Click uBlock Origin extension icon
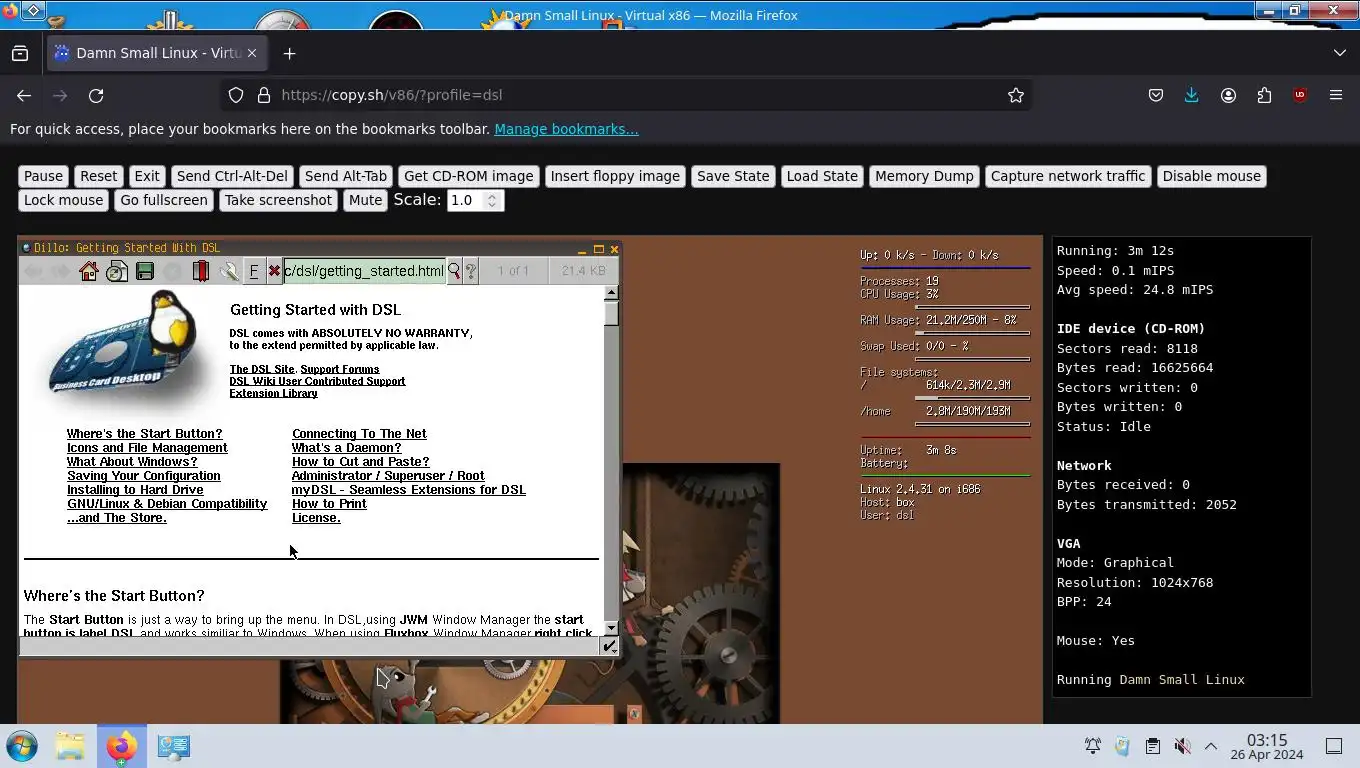1360x768 pixels. [1300, 95]
